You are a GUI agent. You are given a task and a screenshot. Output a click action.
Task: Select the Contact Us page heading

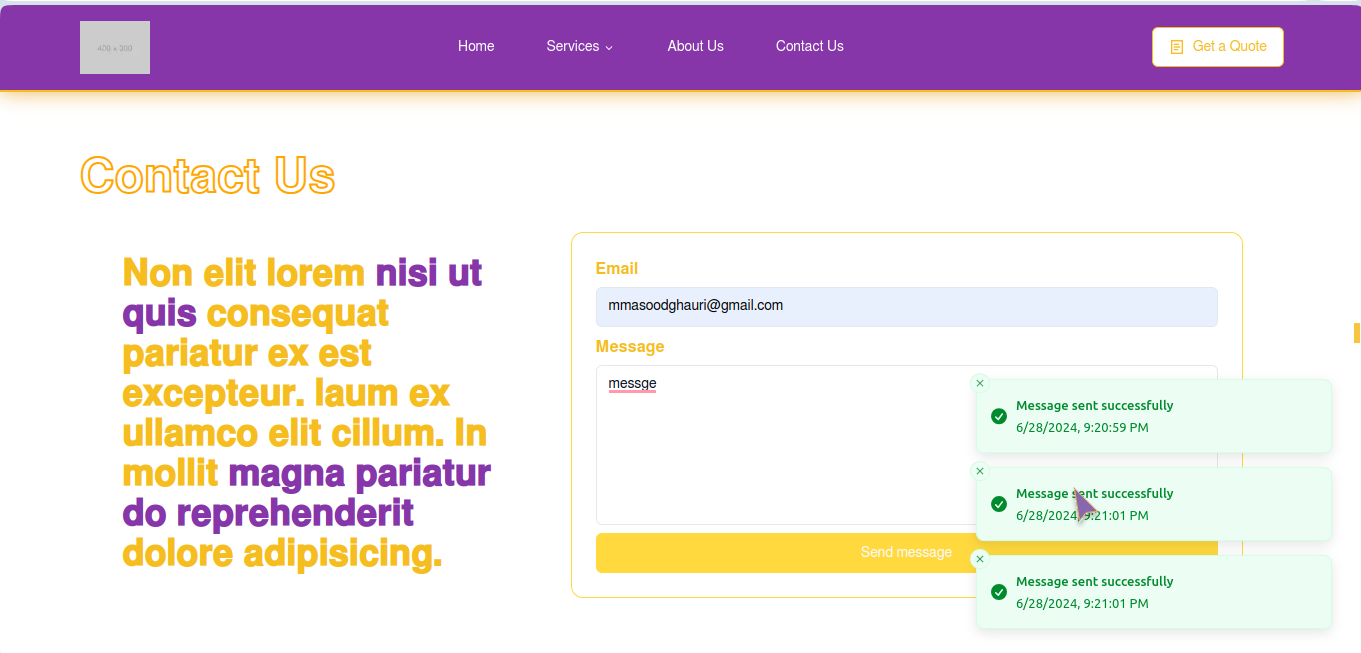(x=207, y=176)
